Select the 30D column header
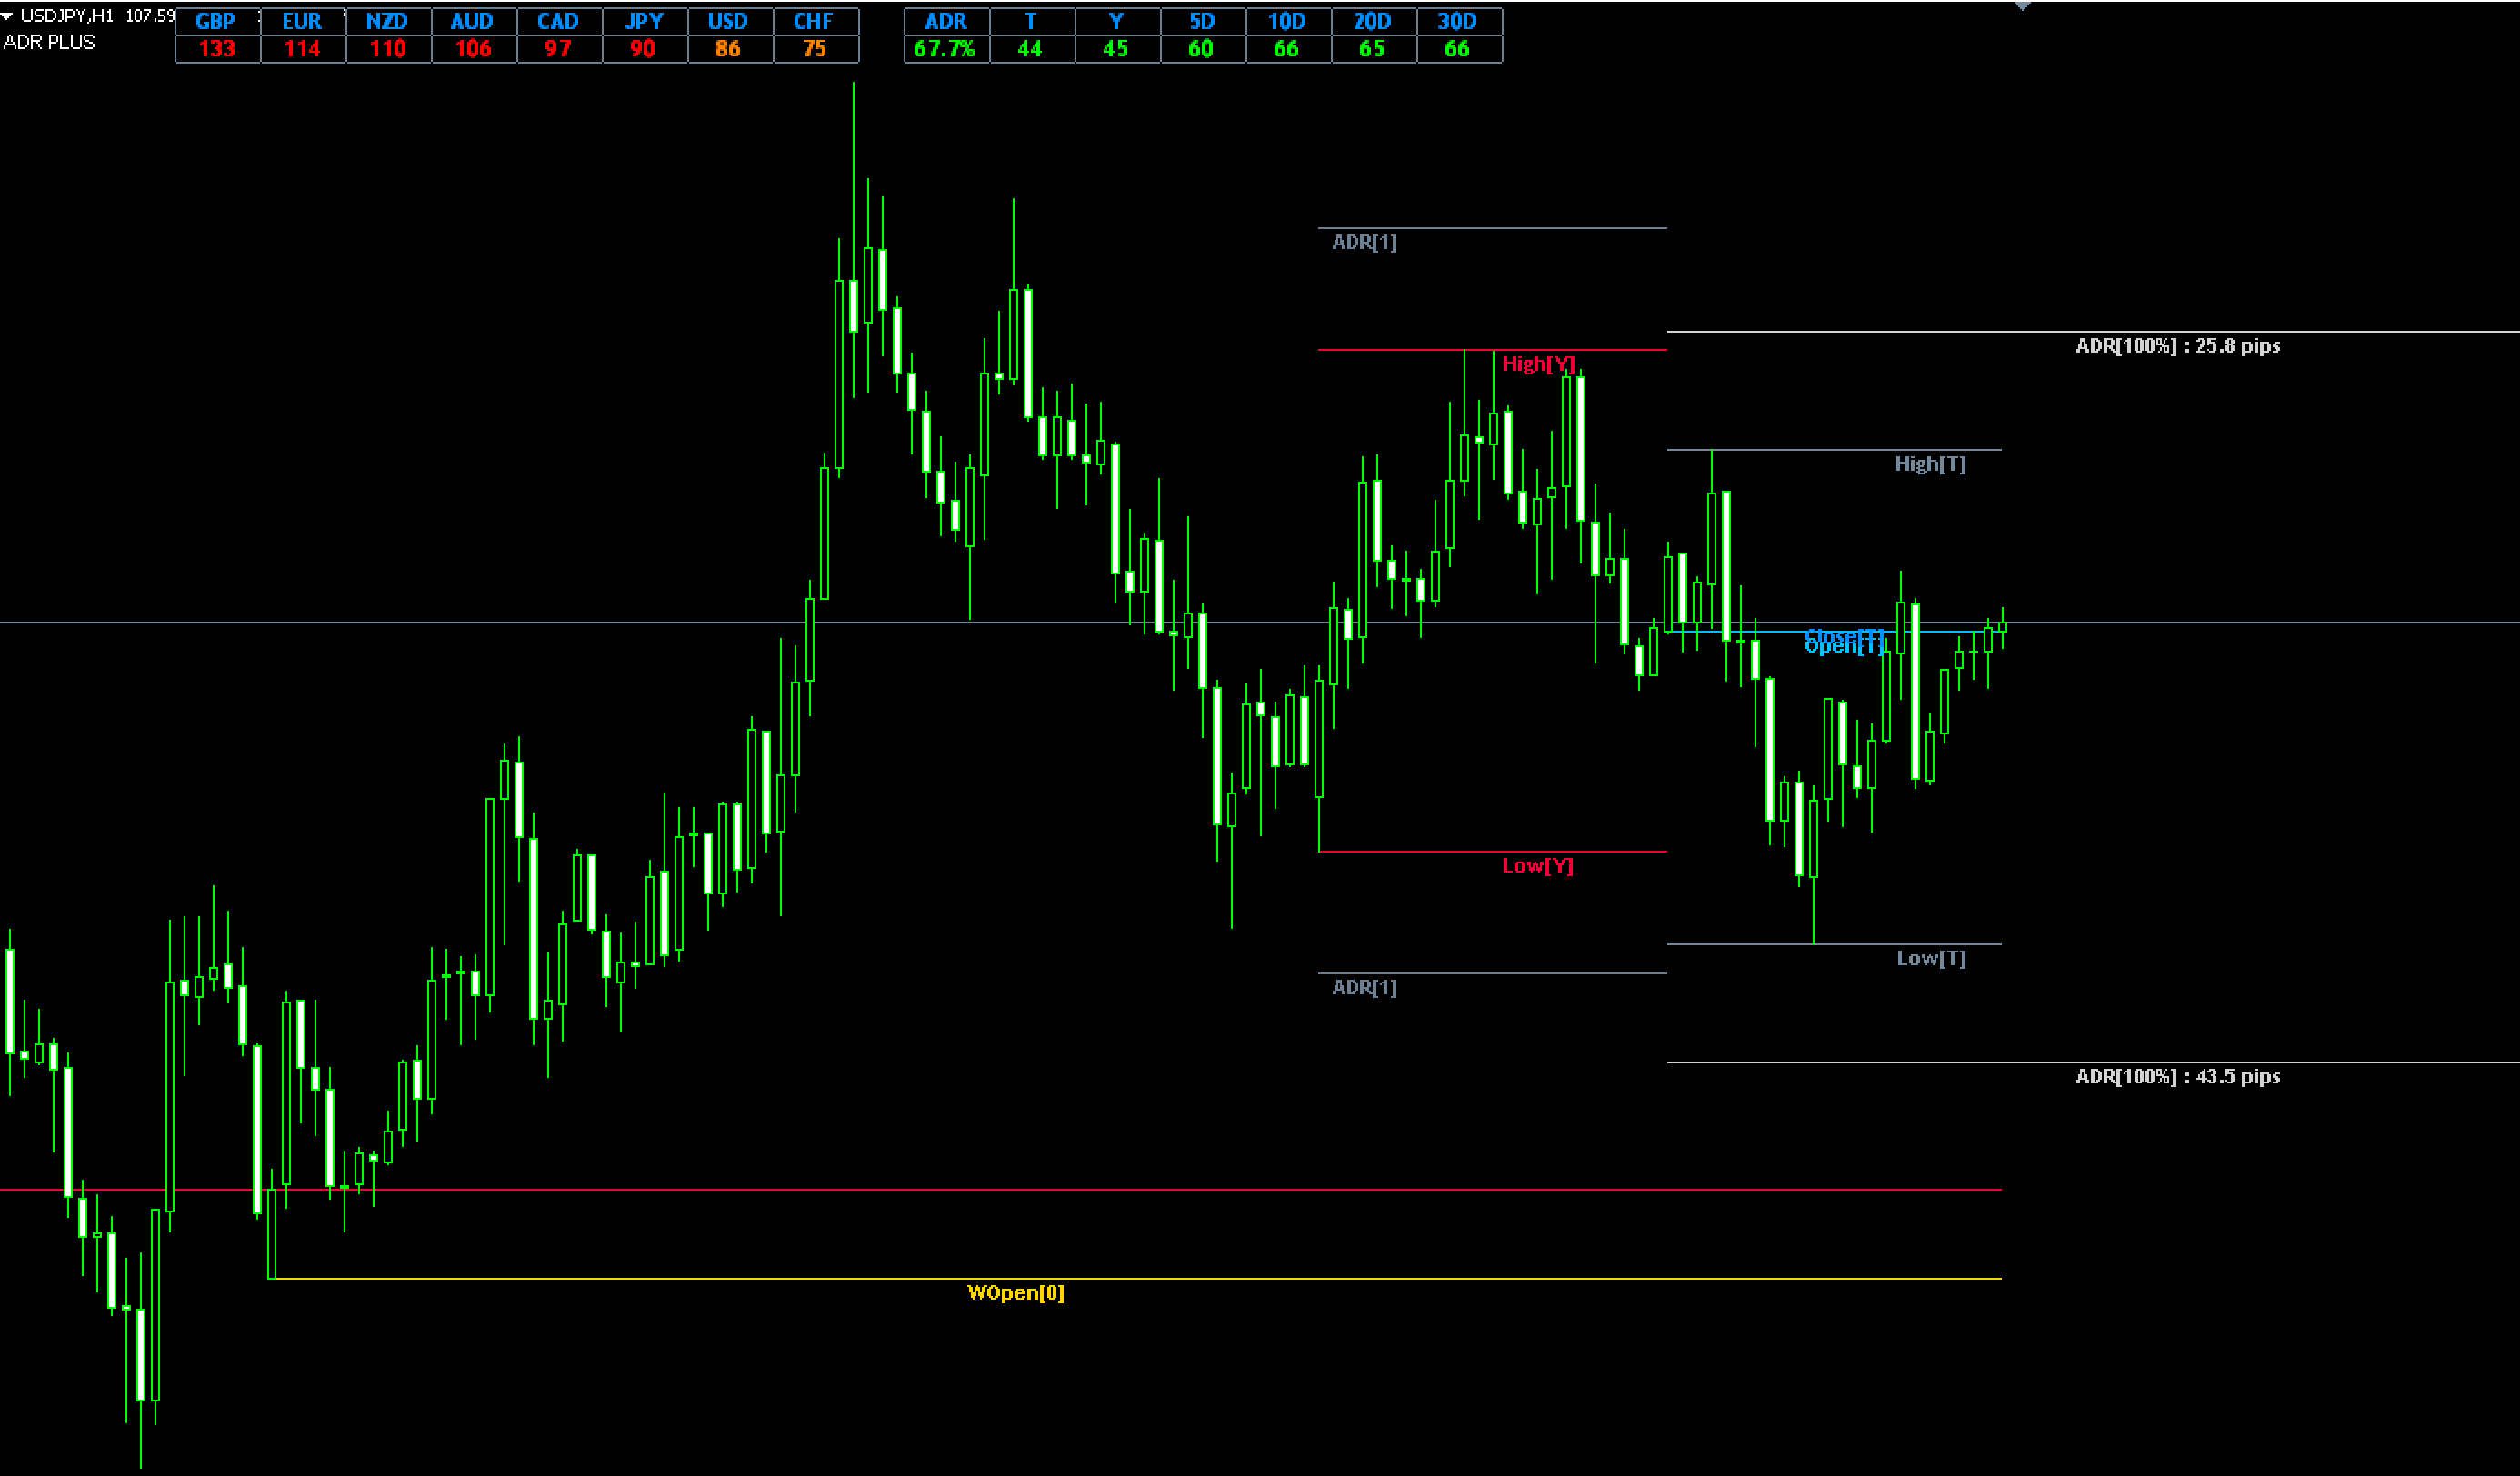This screenshot has height=1476, width=2520. tap(1459, 22)
